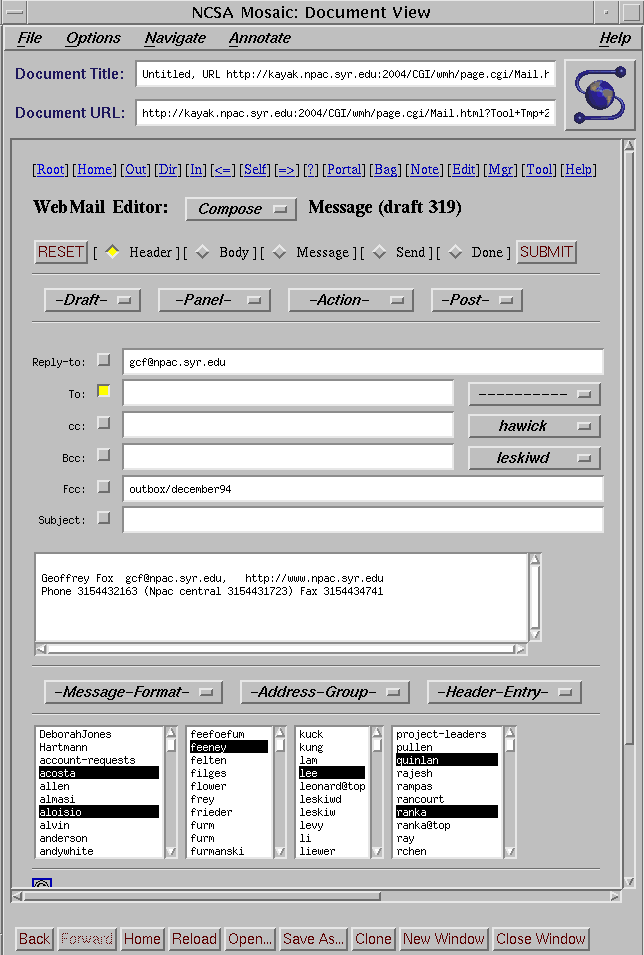The width and height of the screenshot is (644, 955).
Task: Open the Compose dropdown
Action: click(x=241, y=209)
